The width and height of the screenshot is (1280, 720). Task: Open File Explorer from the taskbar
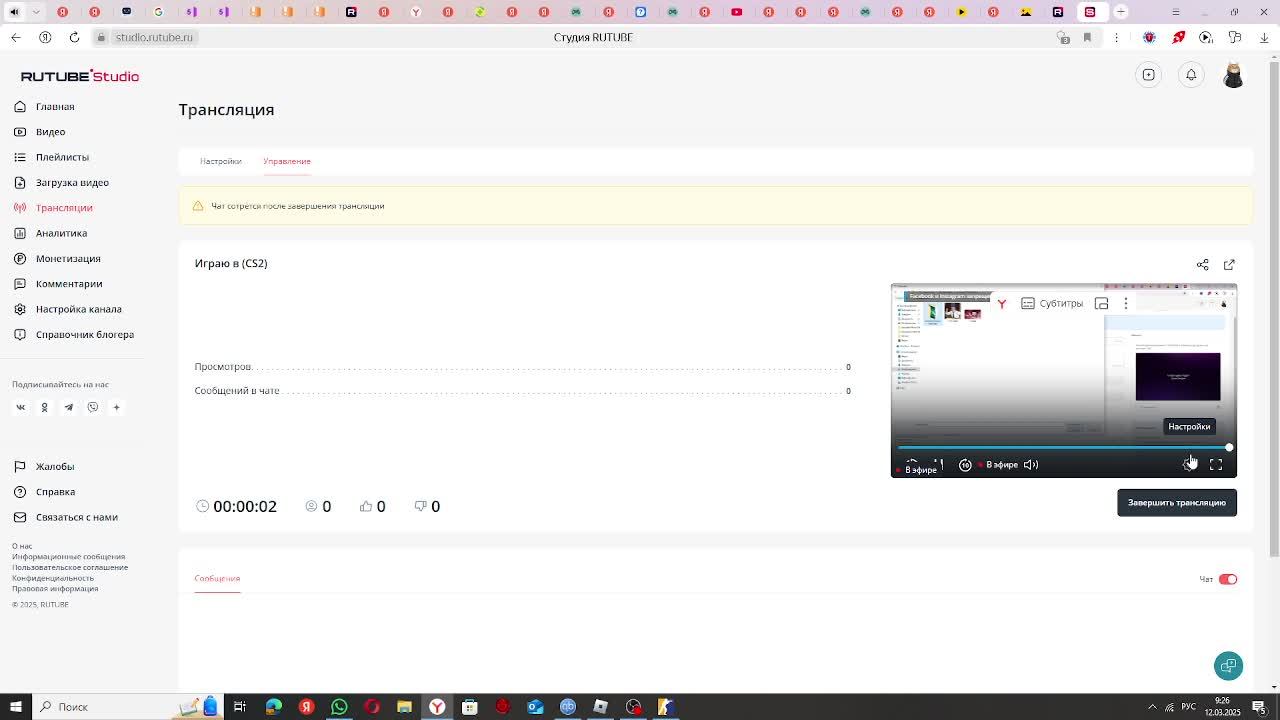(x=404, y=707)
